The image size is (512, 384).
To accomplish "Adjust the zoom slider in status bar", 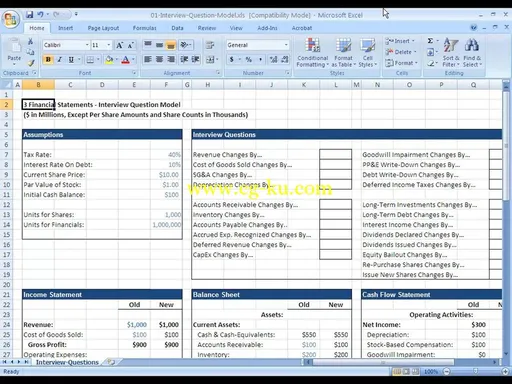I will (476, 371).
